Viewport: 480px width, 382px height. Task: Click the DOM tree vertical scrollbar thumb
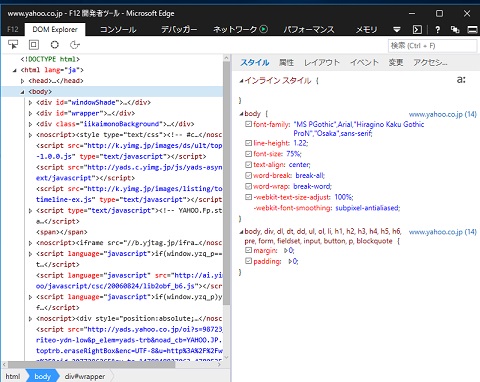[x=226, y=183]
